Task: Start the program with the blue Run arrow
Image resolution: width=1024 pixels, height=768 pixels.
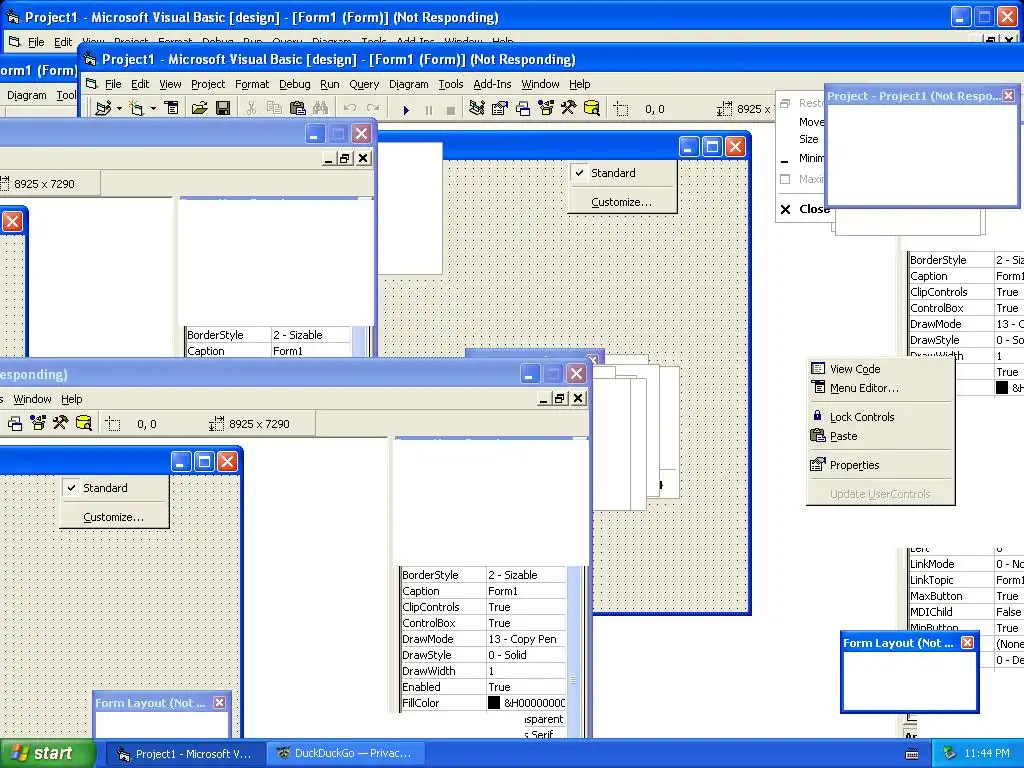Action: [406, 110]
